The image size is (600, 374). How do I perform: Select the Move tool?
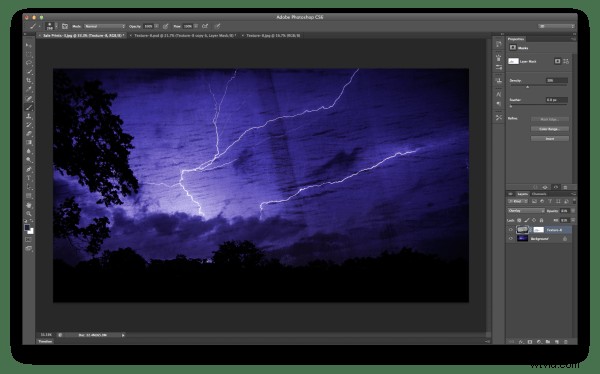(x=29, y=45)
